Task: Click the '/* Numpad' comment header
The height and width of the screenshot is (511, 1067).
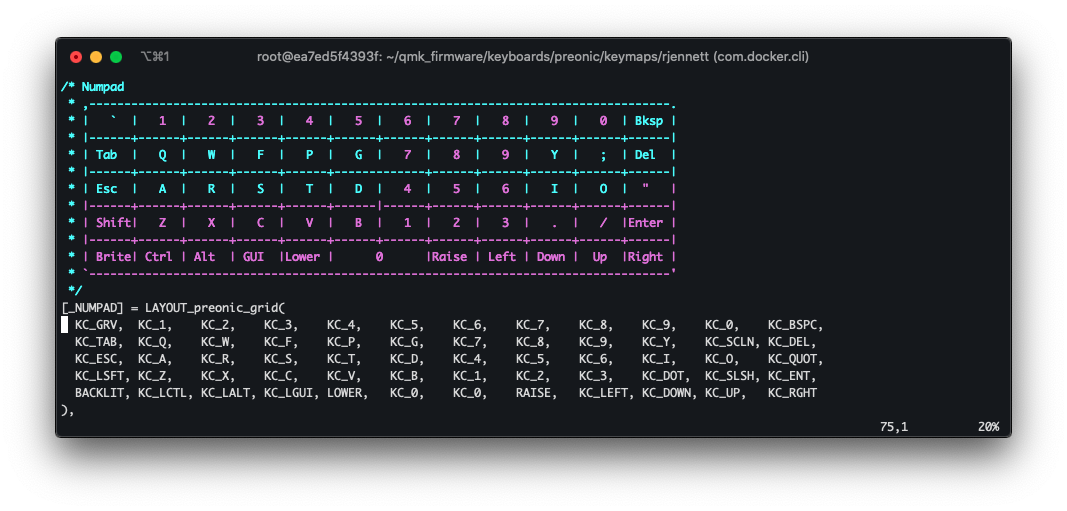Action: pyautogui.click(x=93, y=87)
